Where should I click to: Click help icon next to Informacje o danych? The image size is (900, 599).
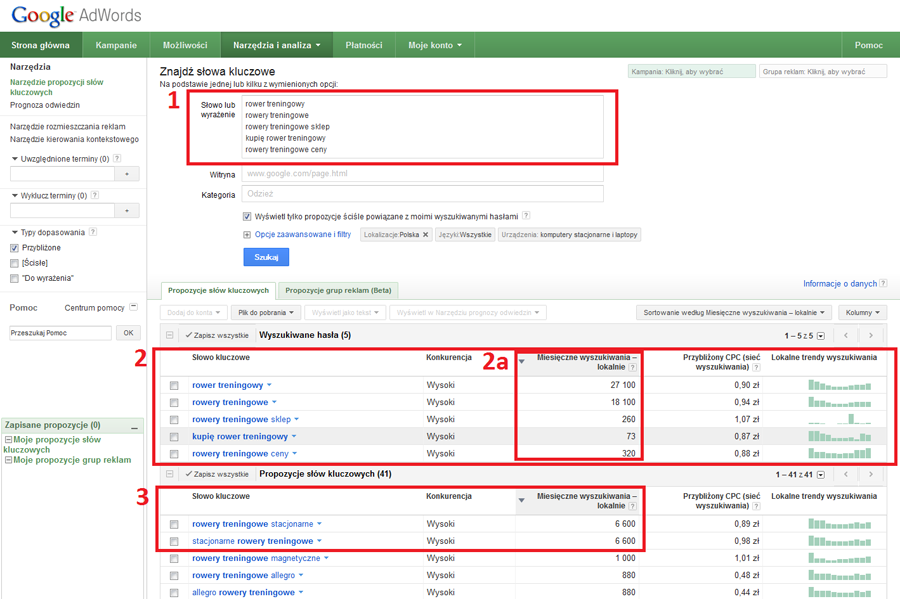884,285
